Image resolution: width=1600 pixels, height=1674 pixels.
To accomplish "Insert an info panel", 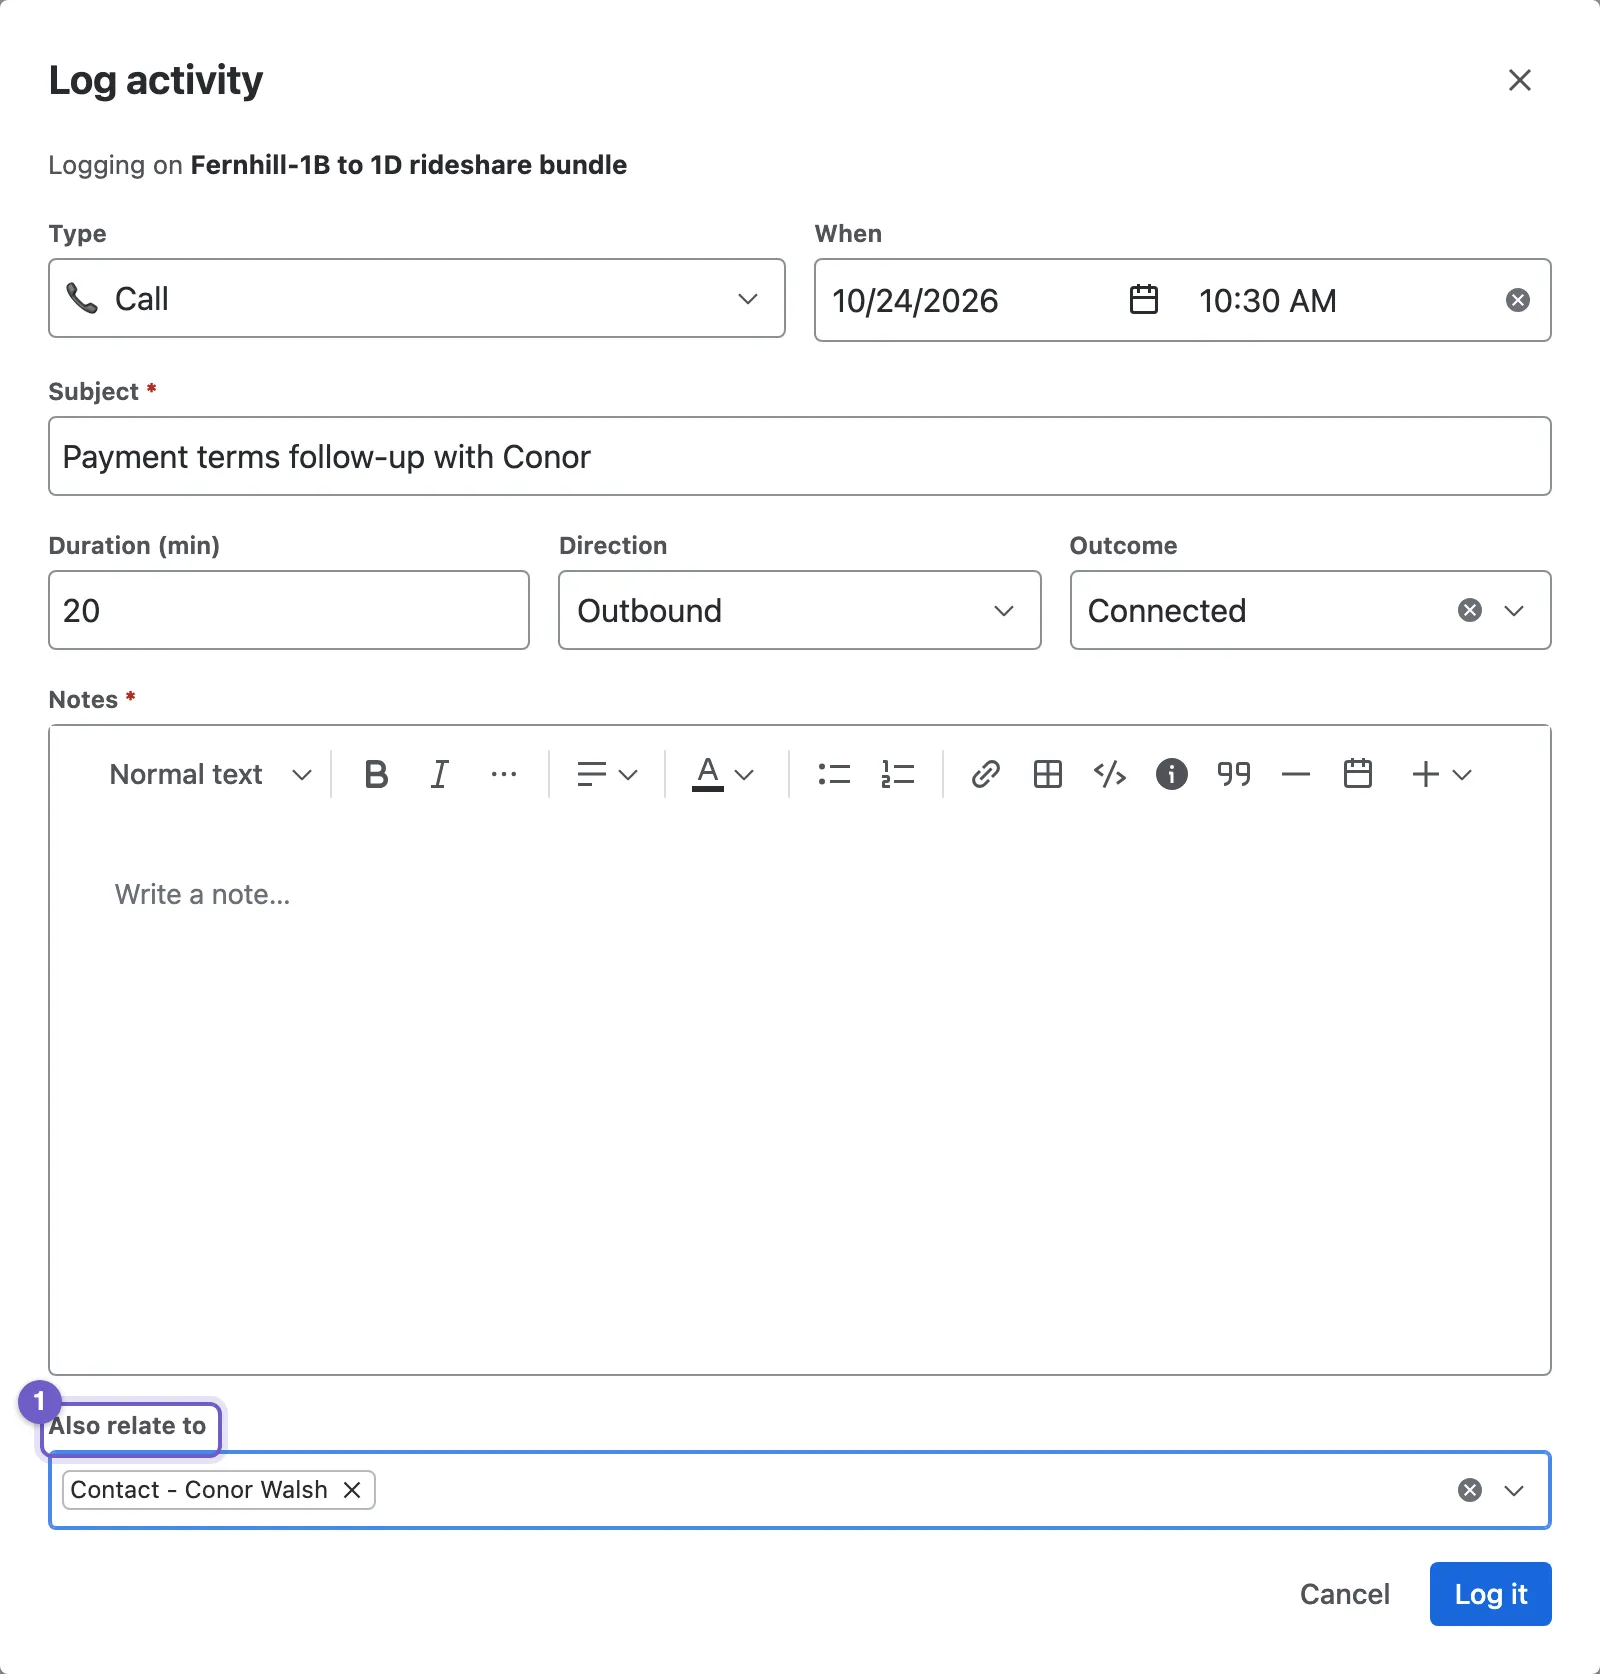I will coord(1172,774).
